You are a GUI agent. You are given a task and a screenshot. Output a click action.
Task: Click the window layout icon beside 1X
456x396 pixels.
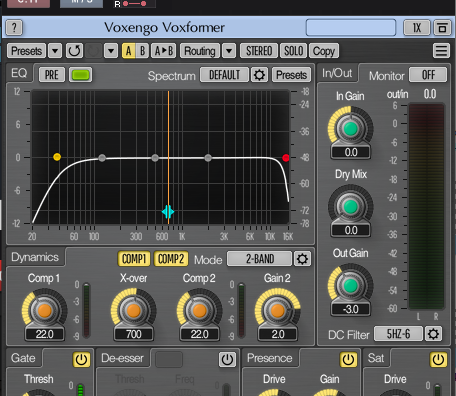coord(442,28)
